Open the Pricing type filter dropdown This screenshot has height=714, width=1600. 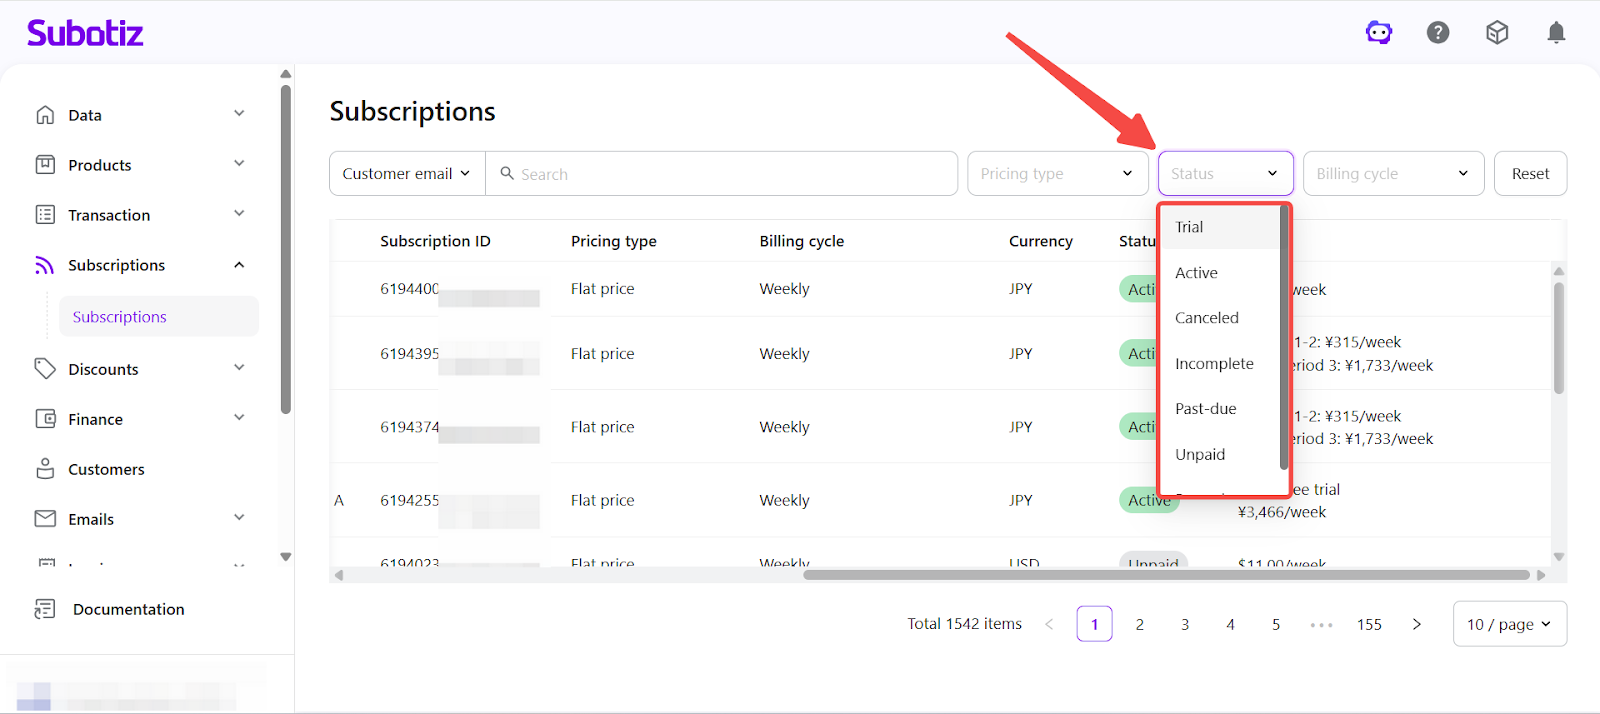tap(1056, 174)
